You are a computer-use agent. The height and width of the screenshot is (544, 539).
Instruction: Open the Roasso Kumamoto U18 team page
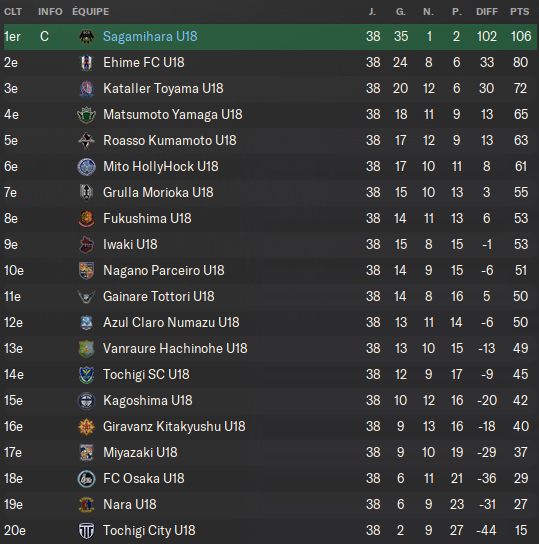pyautogui.click(x=170, y=141)
